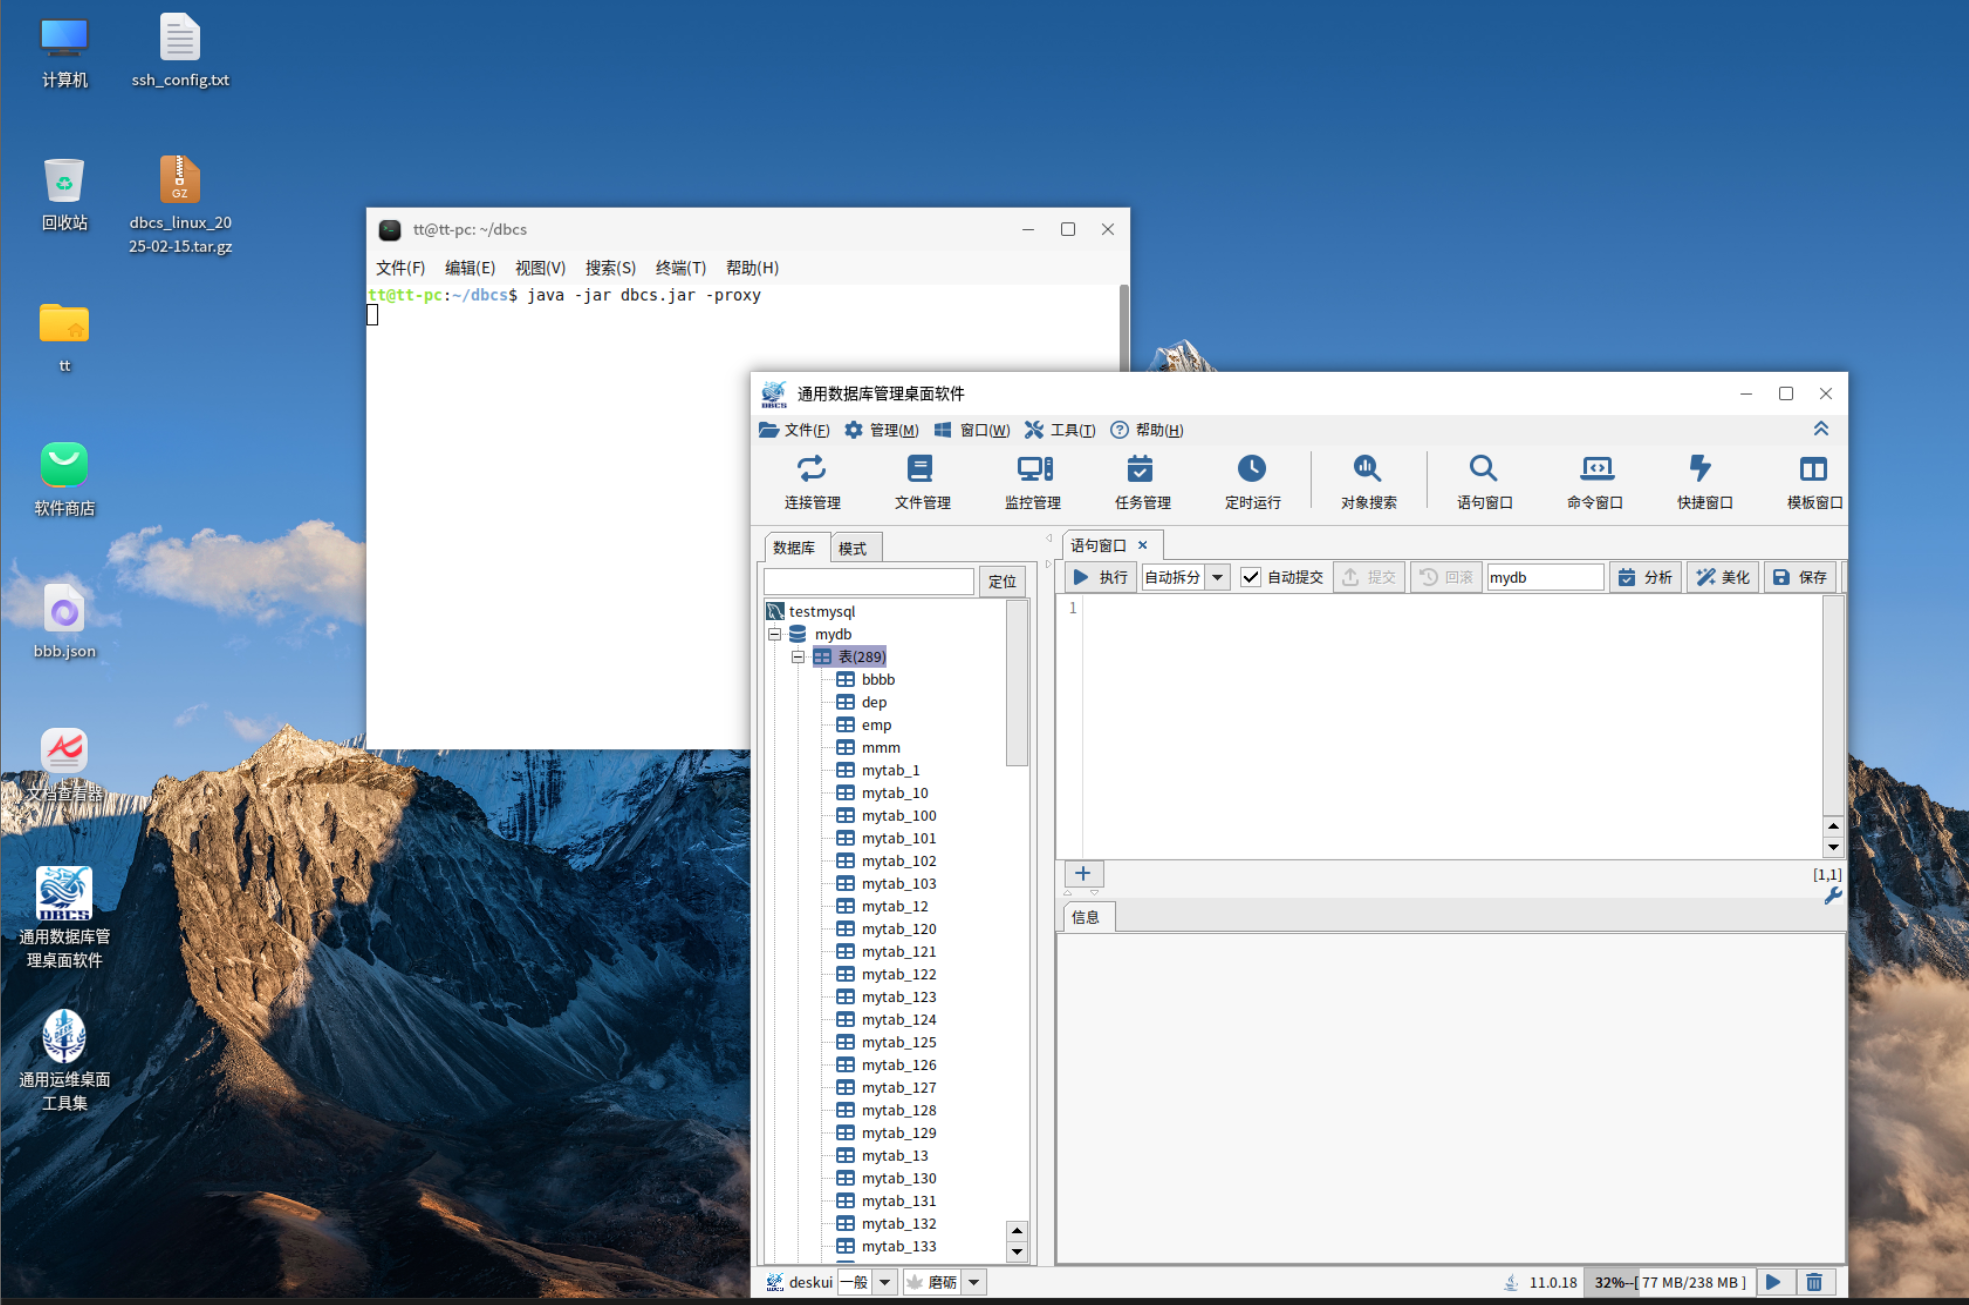1969x1305 pixels.
Task: Toggle the Auto Commit (自动提交) checkbox
Action: click(x=1250, y=577)
